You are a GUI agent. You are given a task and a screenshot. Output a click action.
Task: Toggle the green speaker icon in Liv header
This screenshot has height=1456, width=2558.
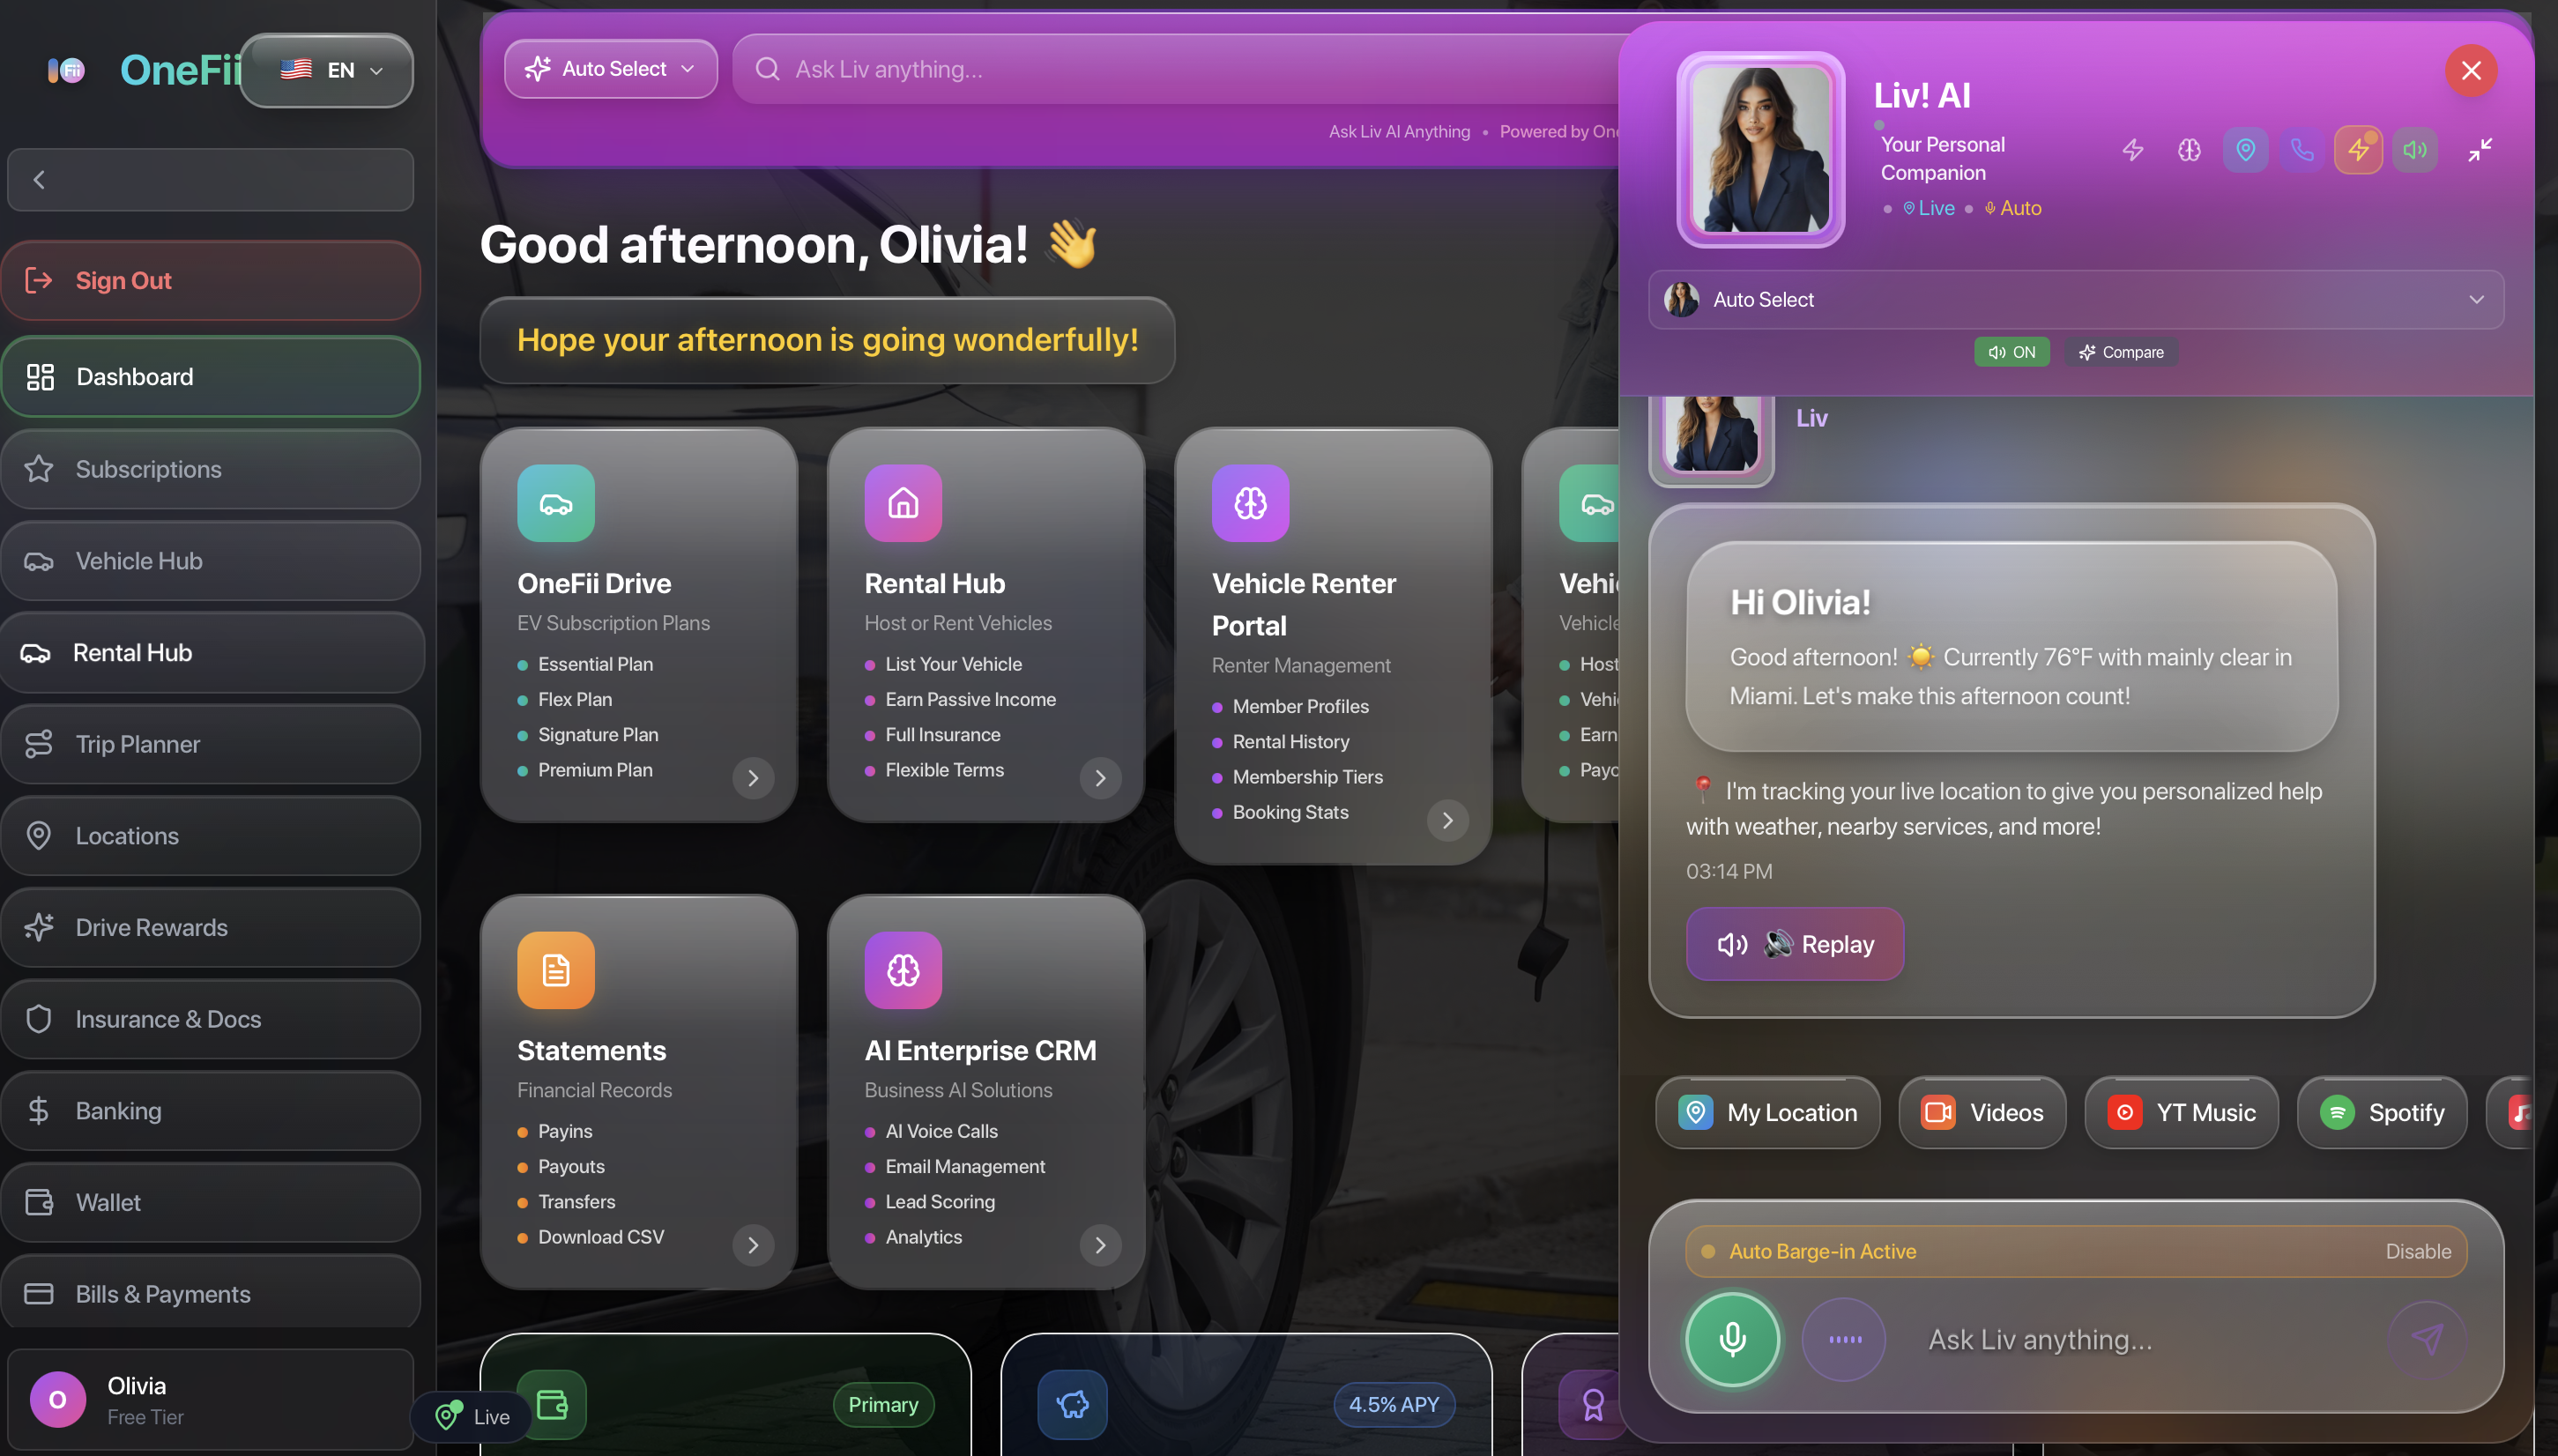click(2415, 150)
